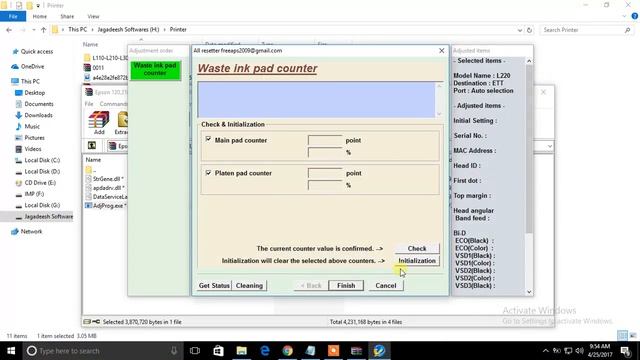
Task: Select Network in the navigation pane
Action: [31, 231]
